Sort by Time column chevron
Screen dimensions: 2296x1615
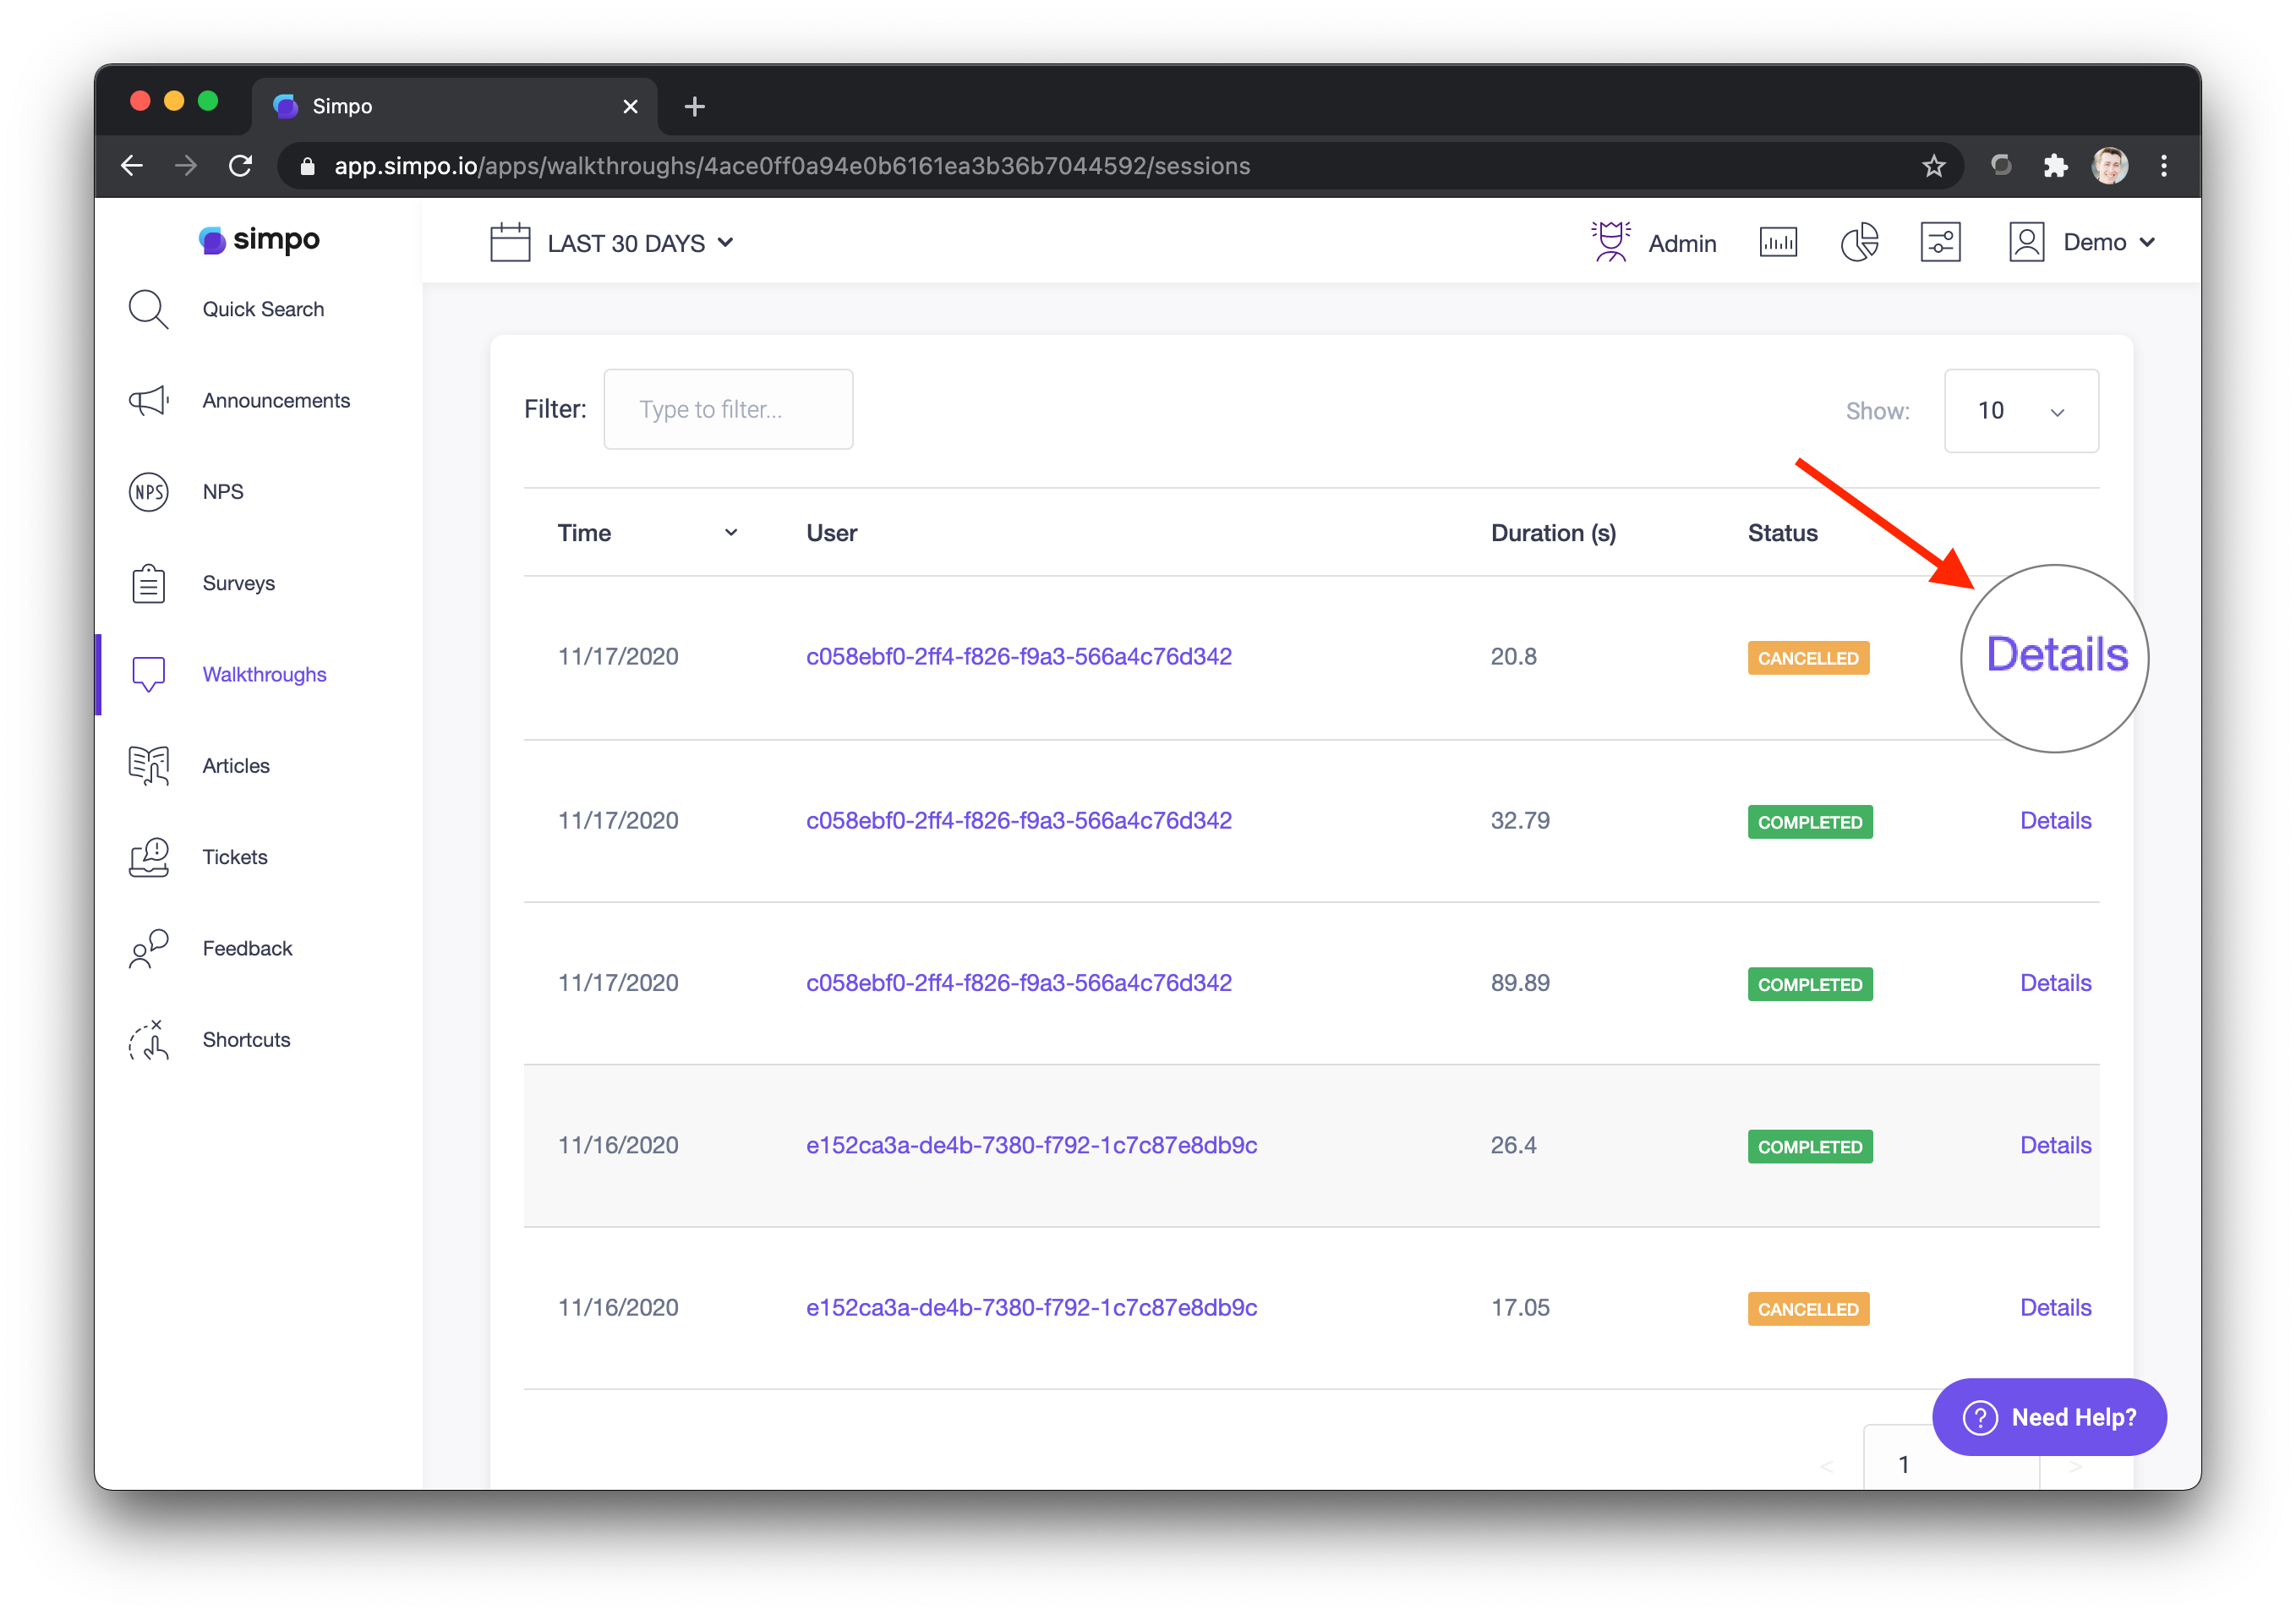point(731,533)
